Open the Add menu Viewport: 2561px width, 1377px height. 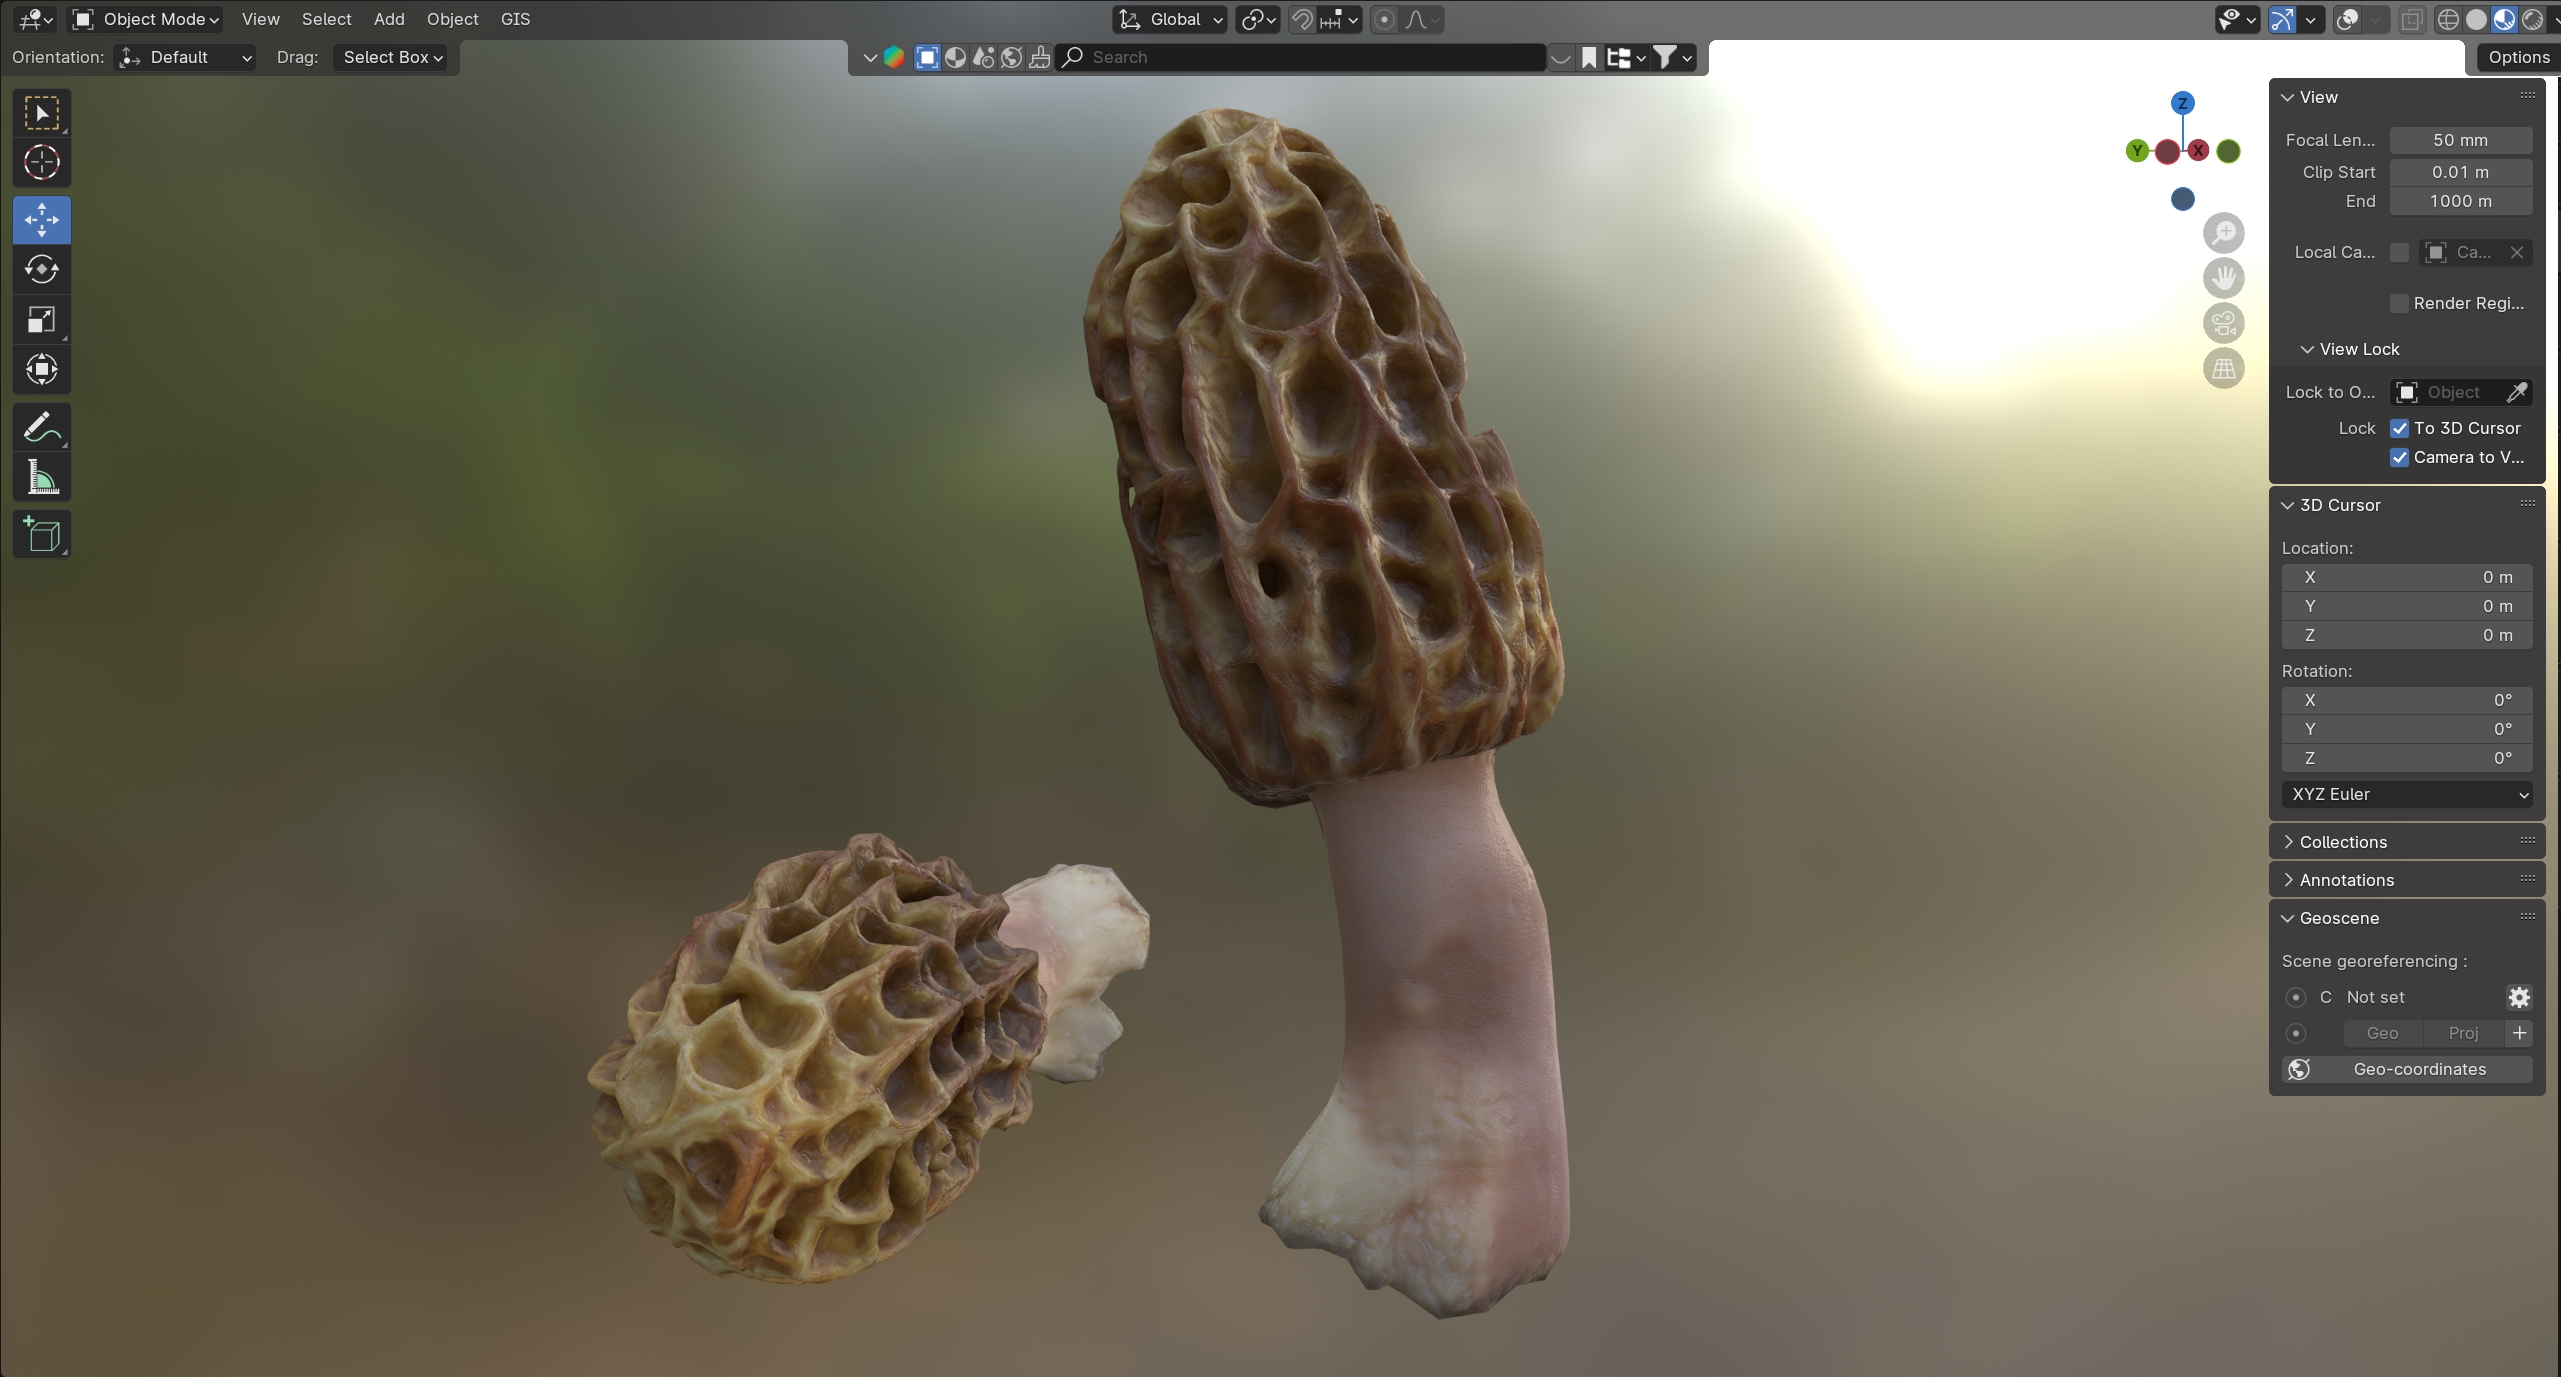click(x=389, y=19)
